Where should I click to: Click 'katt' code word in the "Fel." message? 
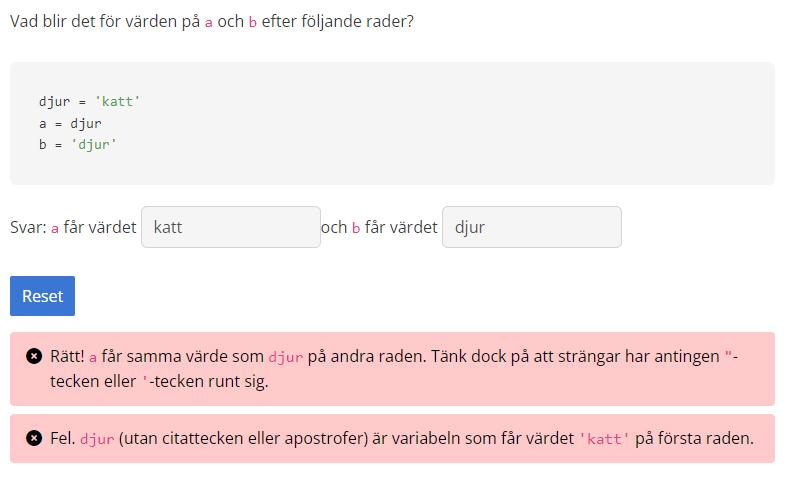[604, 439]
